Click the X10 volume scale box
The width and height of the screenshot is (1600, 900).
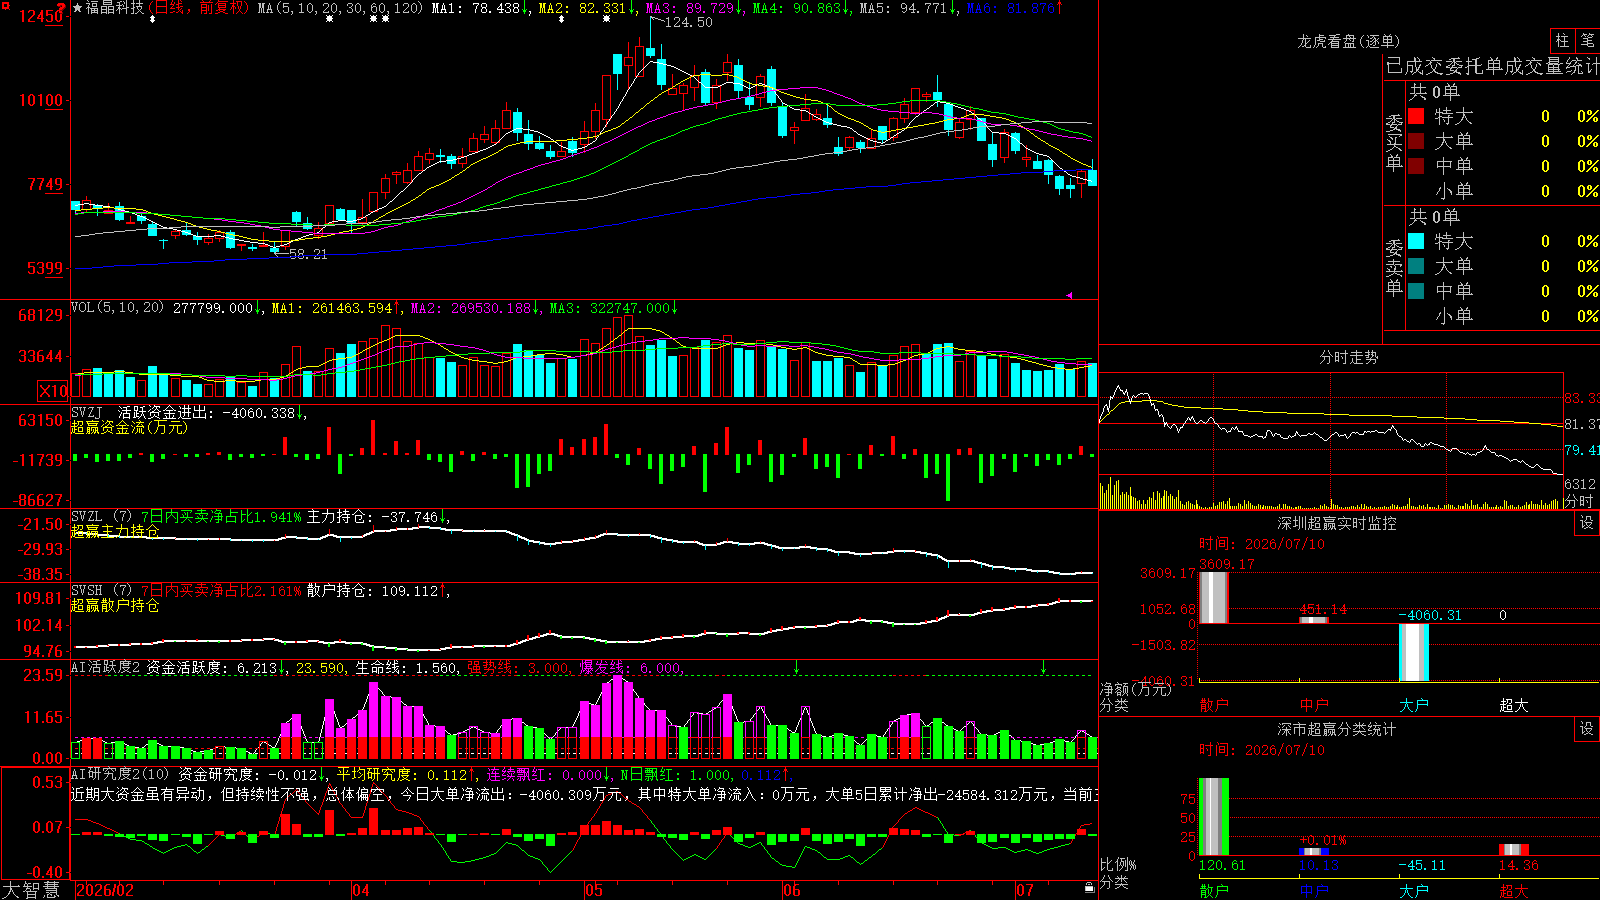pyautogui.click(x=53, y=391)
